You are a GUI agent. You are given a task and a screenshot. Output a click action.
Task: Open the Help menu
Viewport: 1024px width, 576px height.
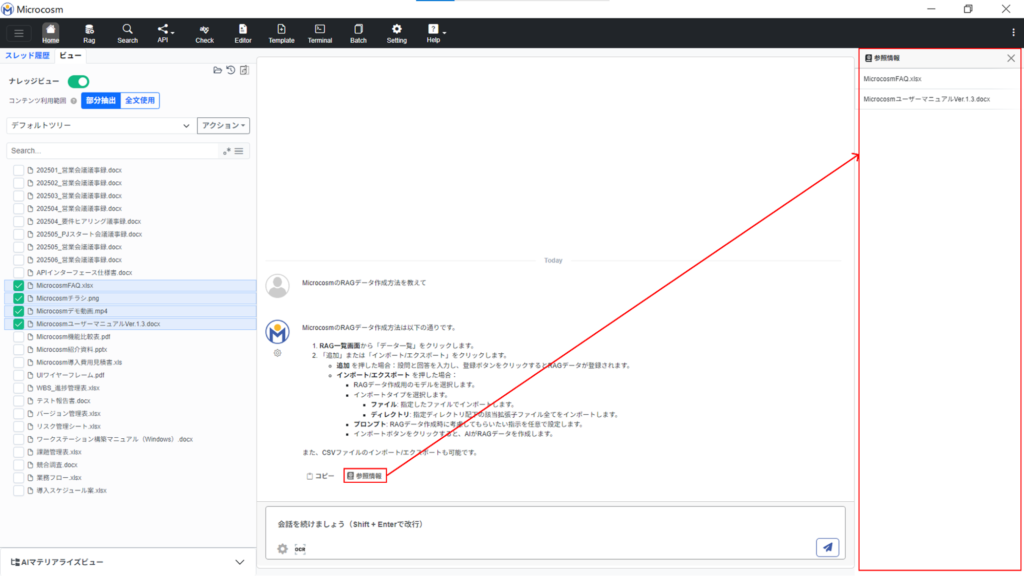(434, 33)
